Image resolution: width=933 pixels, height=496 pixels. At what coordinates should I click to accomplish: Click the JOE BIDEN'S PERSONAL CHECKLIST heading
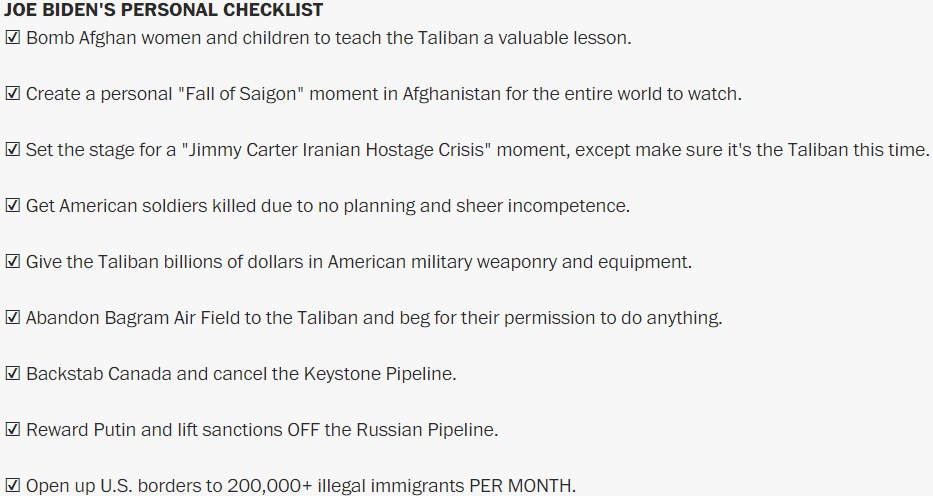(163, 10)
